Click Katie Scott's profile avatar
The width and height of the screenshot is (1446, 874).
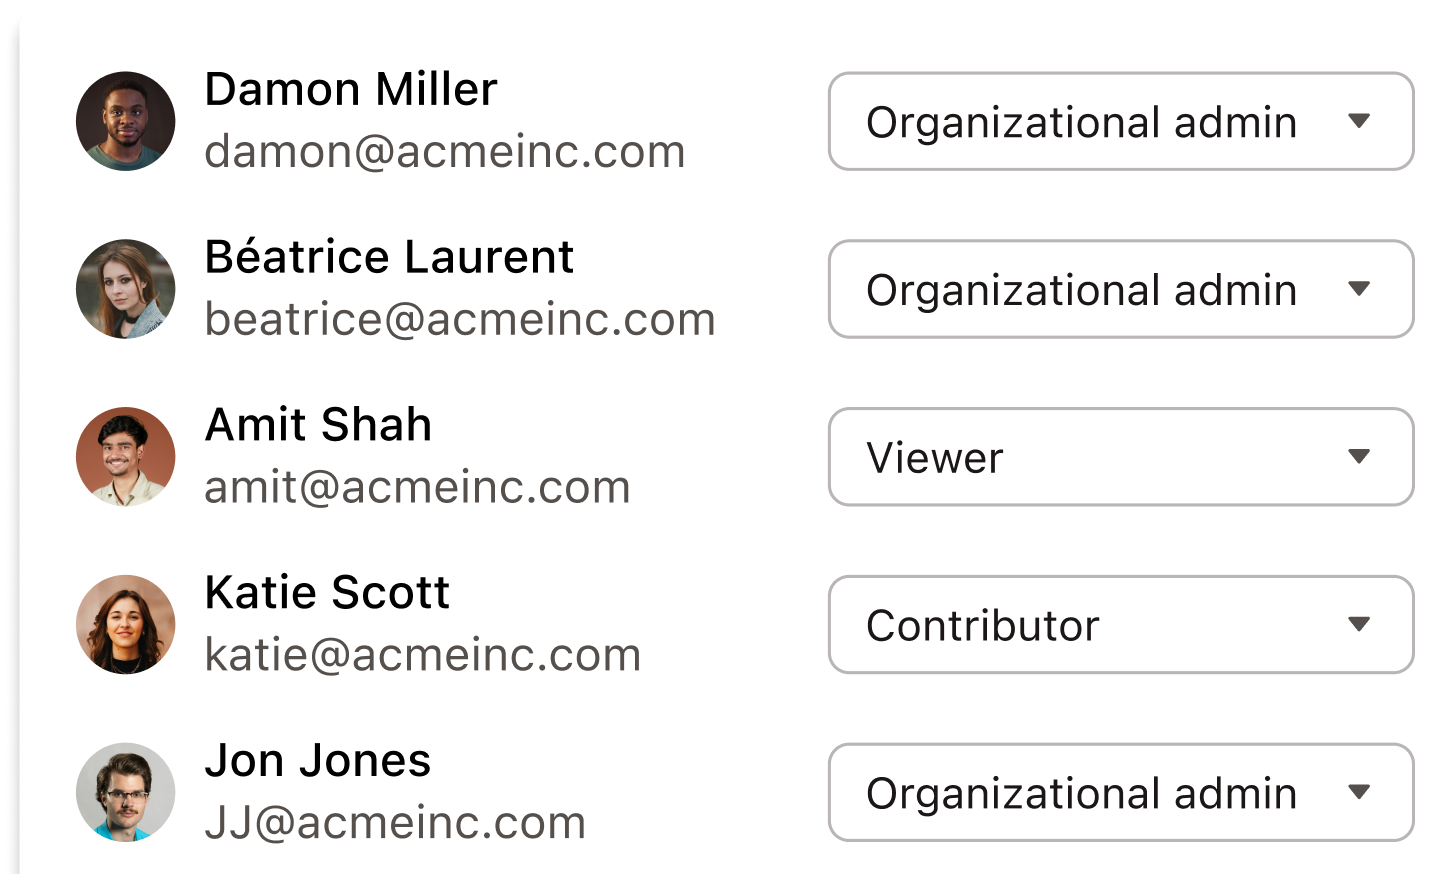pos(126,625)
